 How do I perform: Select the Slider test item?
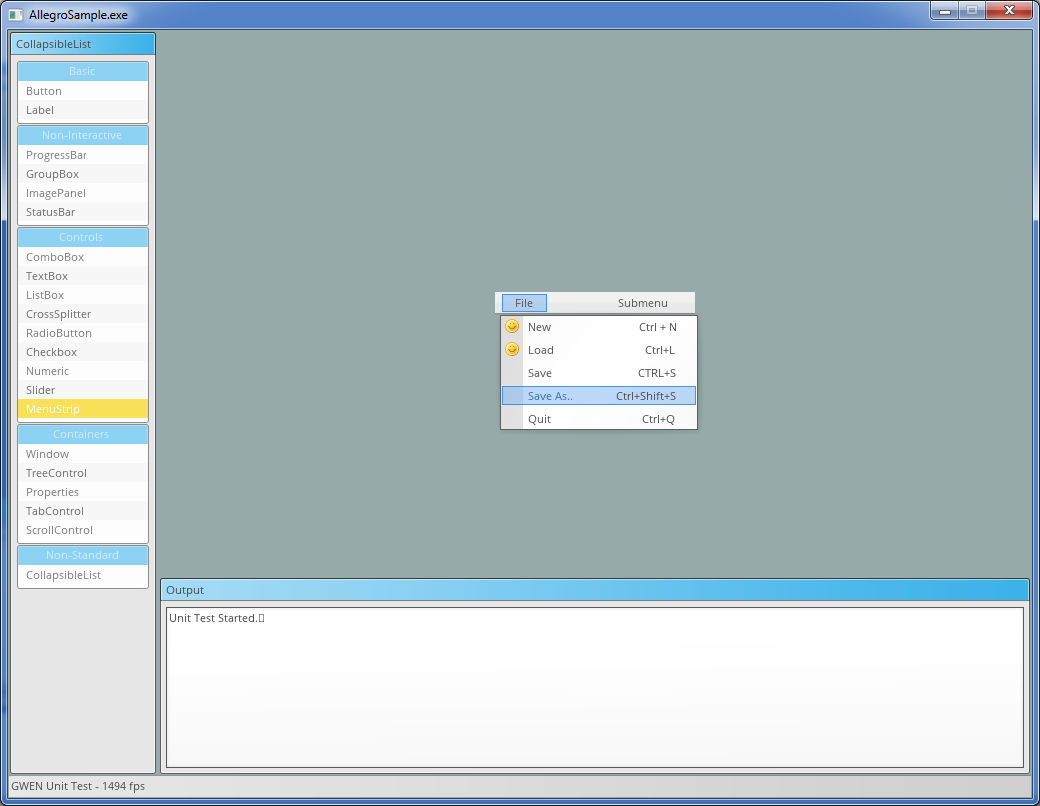(41, 390)
